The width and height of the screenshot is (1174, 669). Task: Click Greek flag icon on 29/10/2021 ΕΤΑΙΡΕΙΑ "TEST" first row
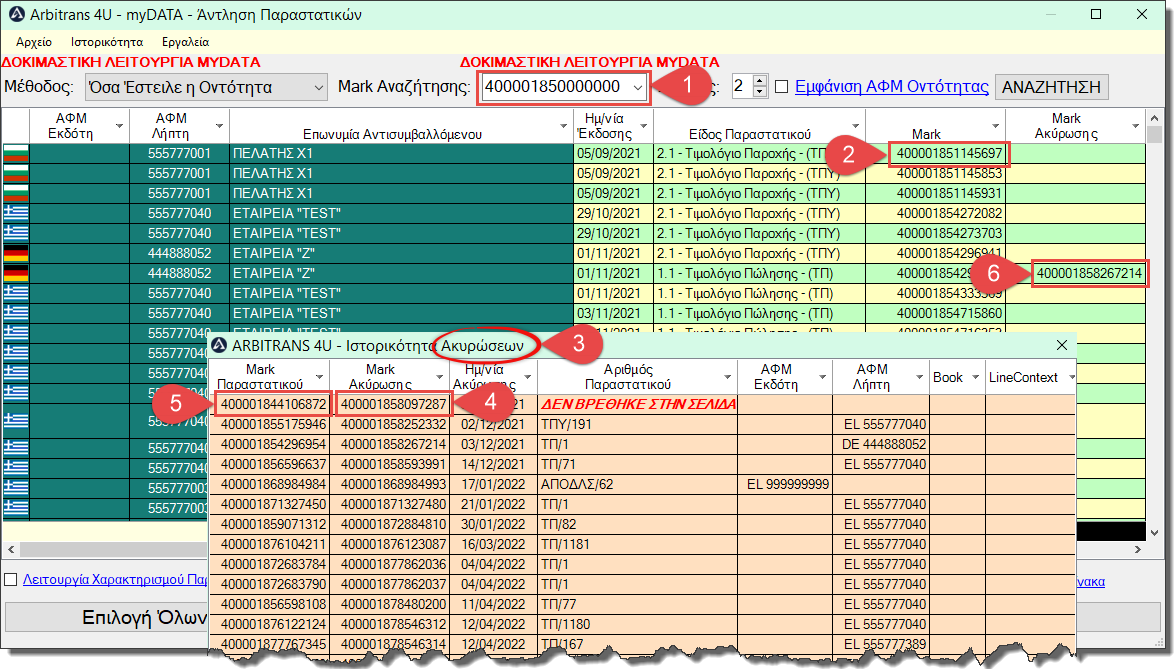(x=16, y=213)
